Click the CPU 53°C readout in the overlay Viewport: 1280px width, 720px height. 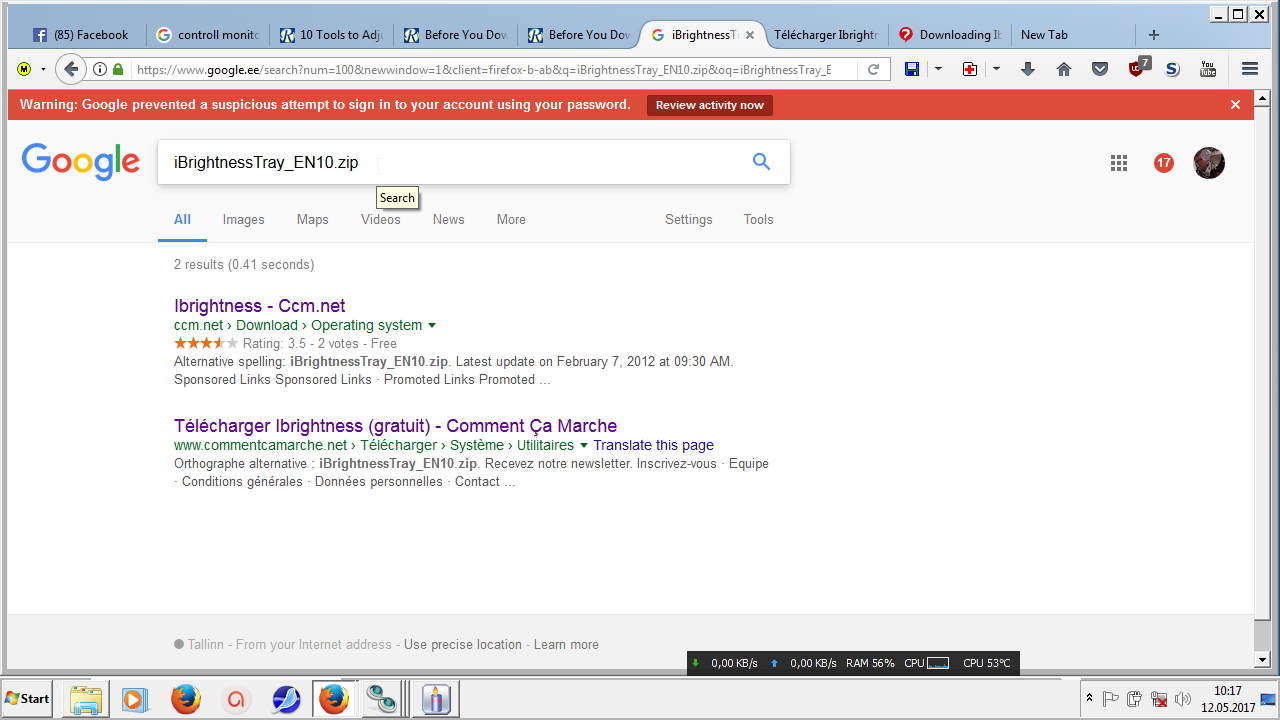pos(987,663)
